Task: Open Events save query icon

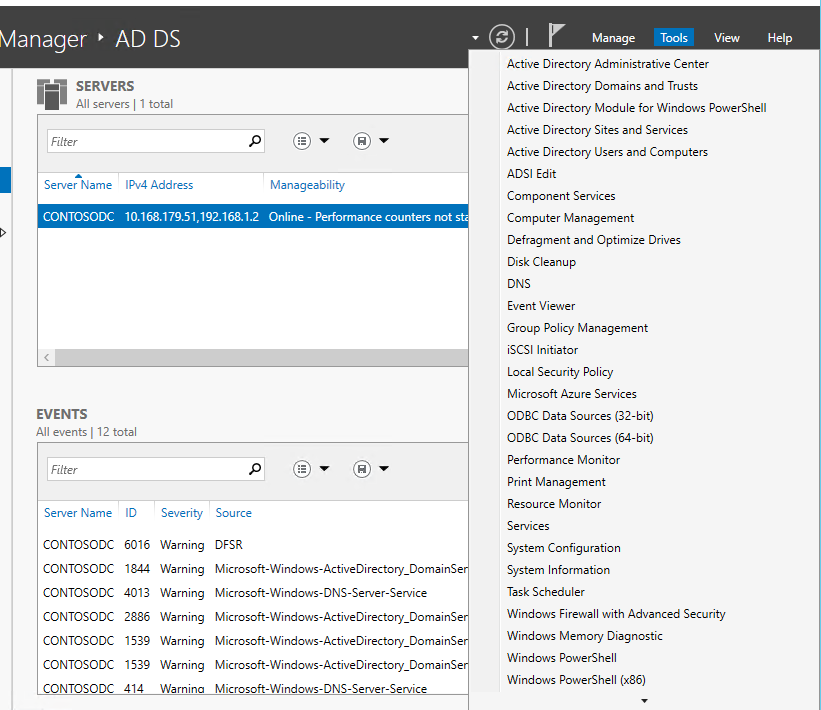Action: coord(362,469)
